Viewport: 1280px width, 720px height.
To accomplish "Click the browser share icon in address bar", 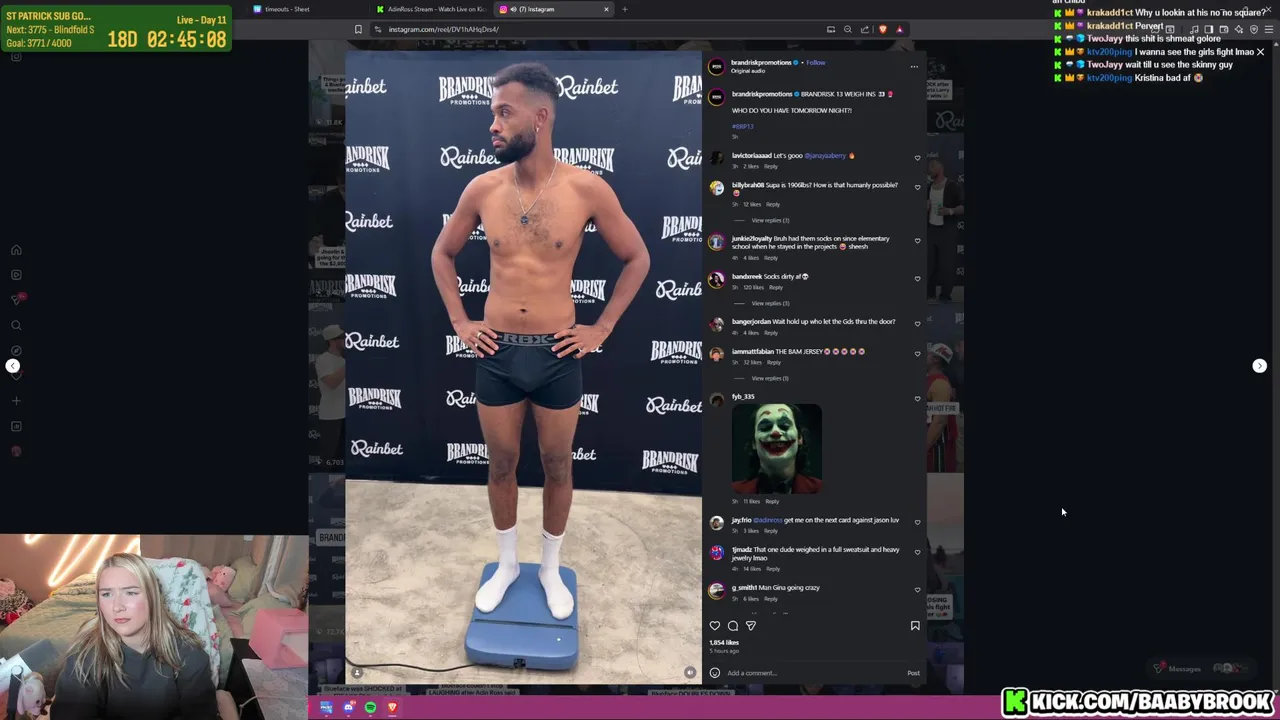I will [864, 29].
